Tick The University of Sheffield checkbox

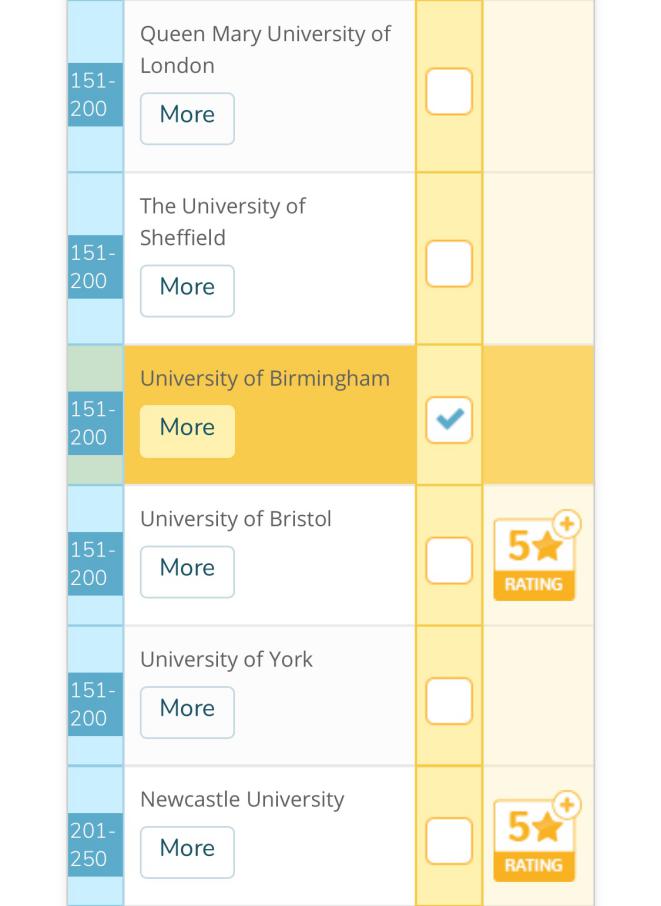(448, 264)
